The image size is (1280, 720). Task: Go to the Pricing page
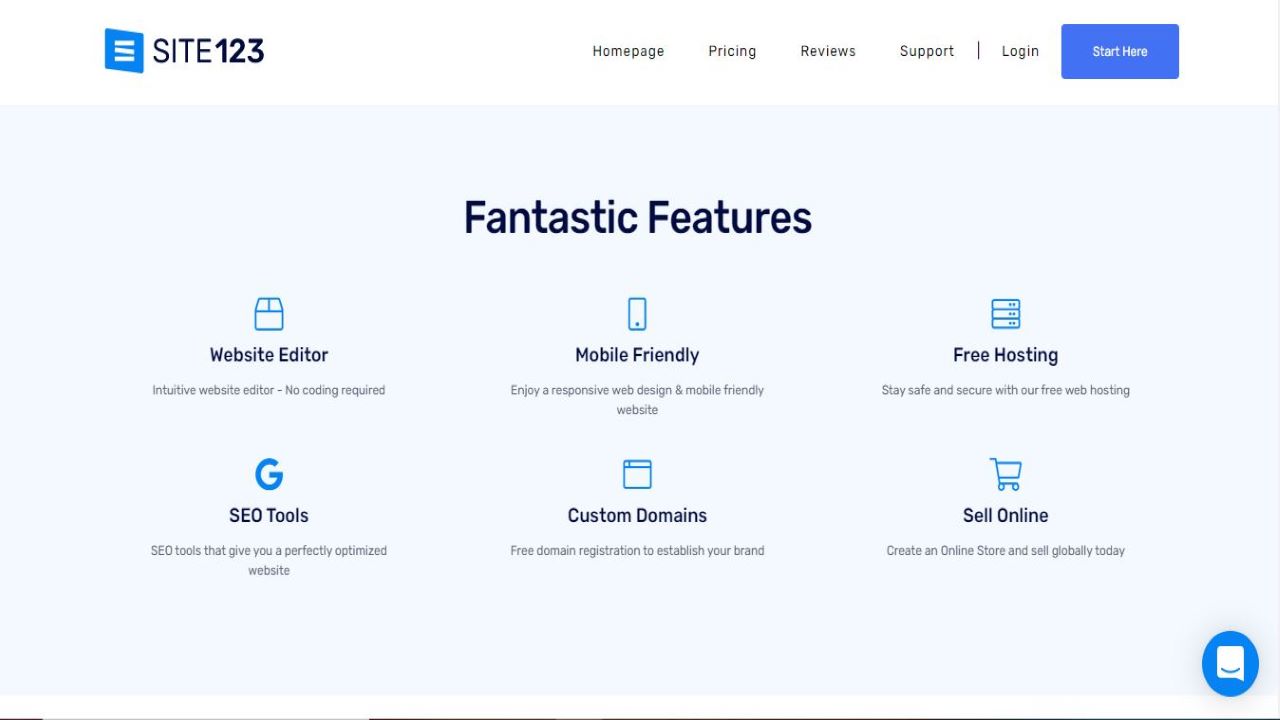tap(732, 51)
